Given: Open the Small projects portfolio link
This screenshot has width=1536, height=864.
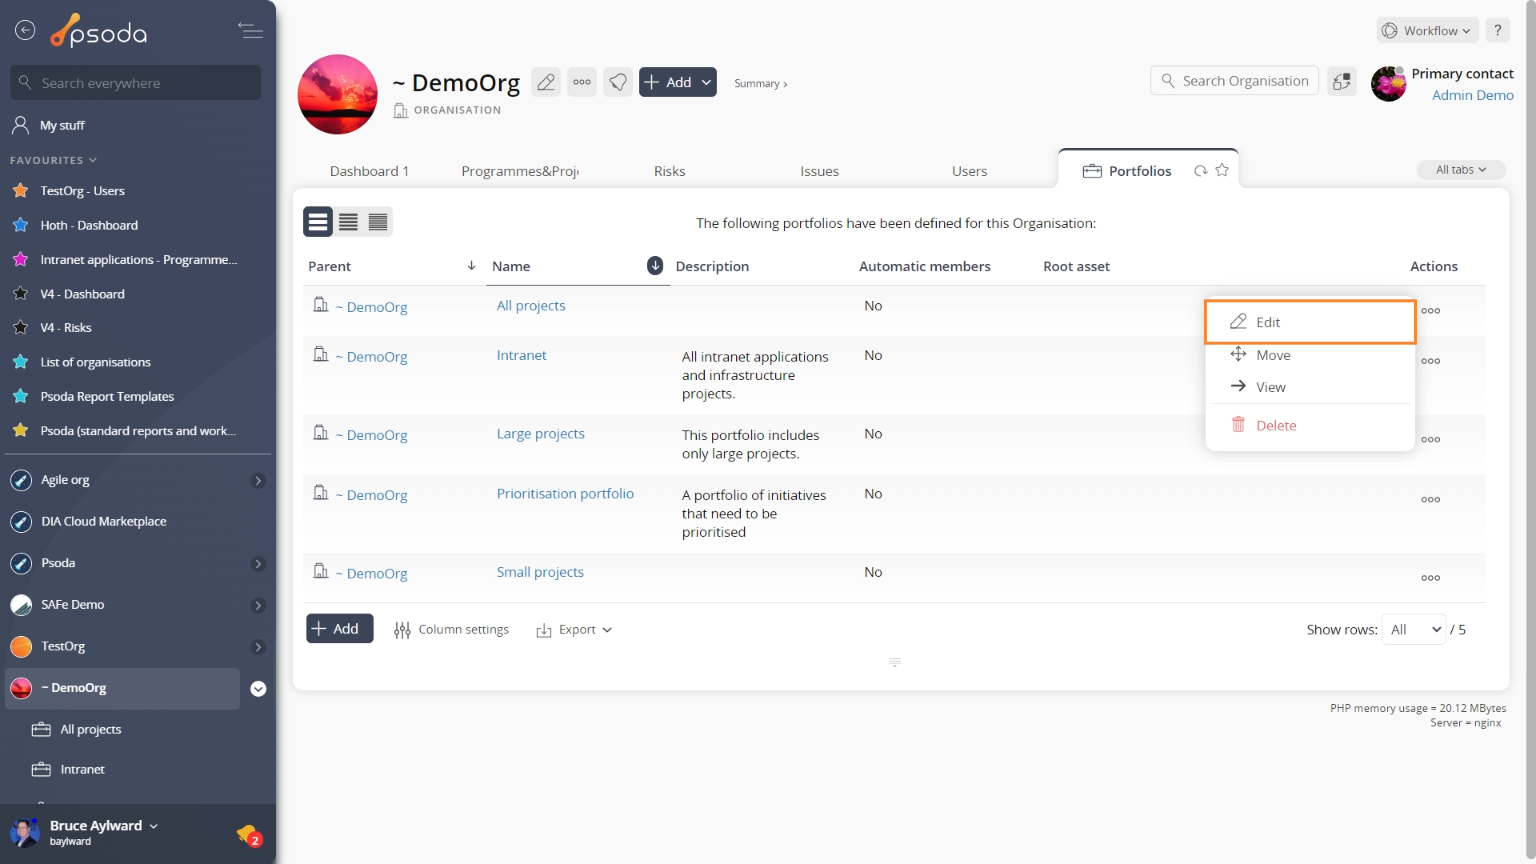Looking at the screenshot, I should coord(540,572).
